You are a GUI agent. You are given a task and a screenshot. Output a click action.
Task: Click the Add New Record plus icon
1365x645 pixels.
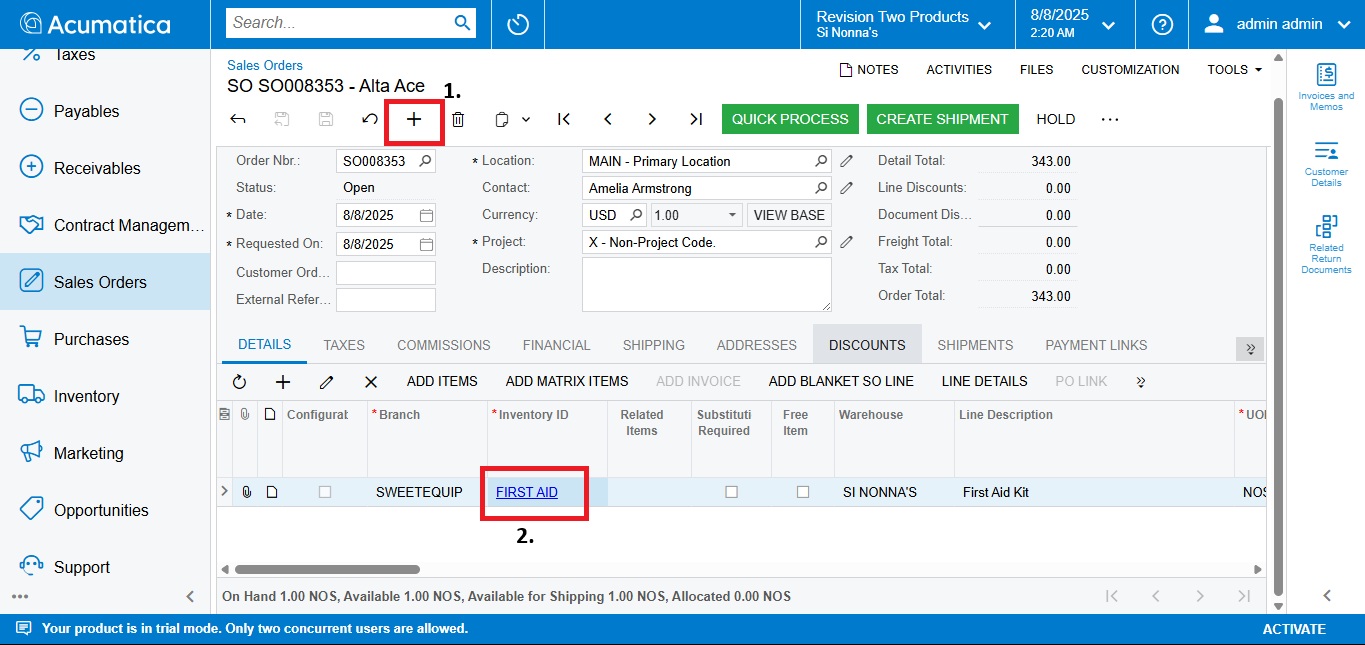coord(414,119)
